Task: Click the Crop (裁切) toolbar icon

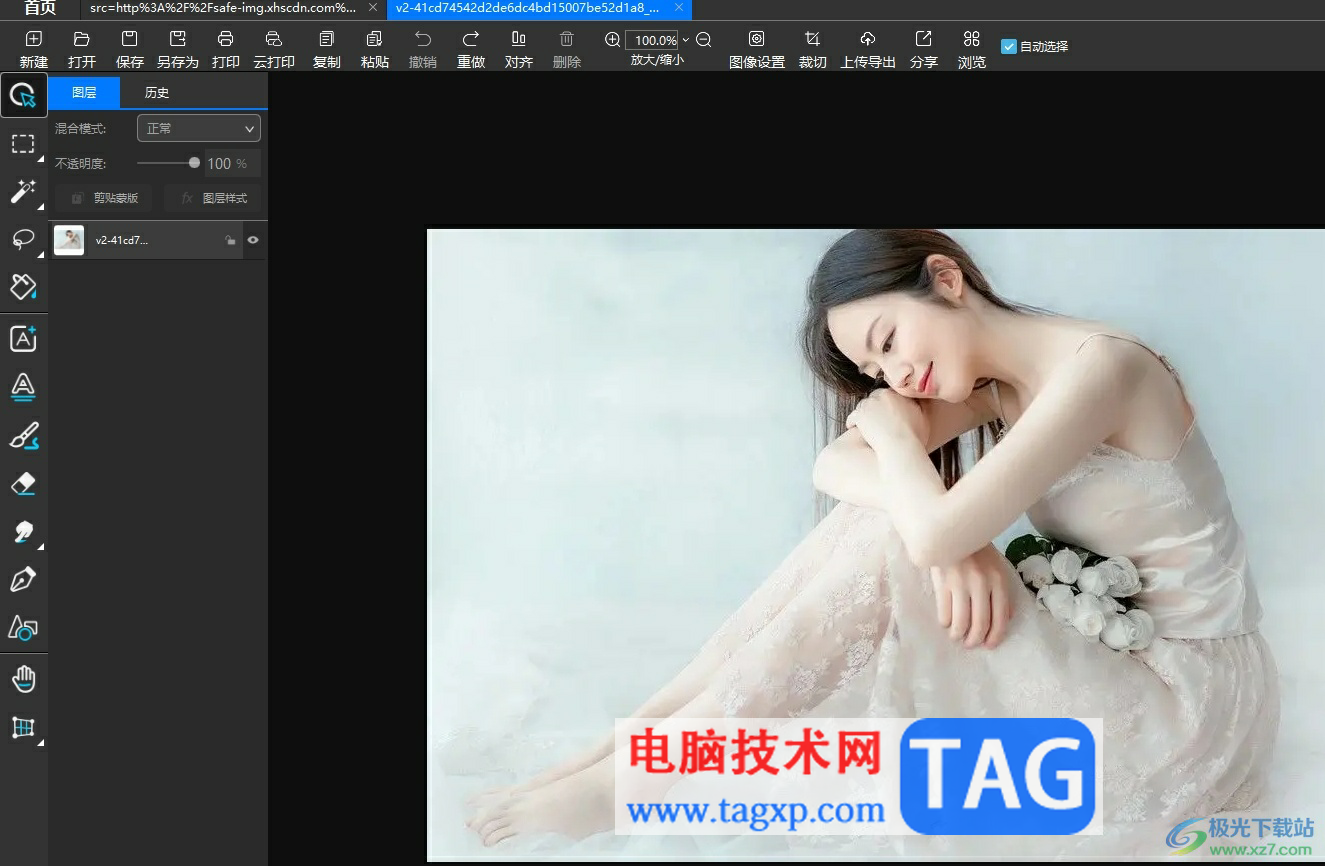Action: click(812, 40)
